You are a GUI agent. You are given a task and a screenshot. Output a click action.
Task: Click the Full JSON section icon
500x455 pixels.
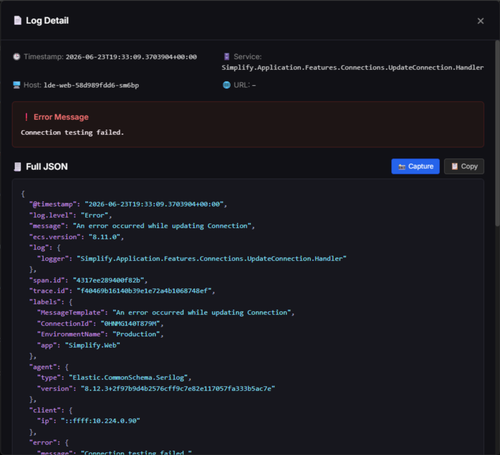[17, 167]
